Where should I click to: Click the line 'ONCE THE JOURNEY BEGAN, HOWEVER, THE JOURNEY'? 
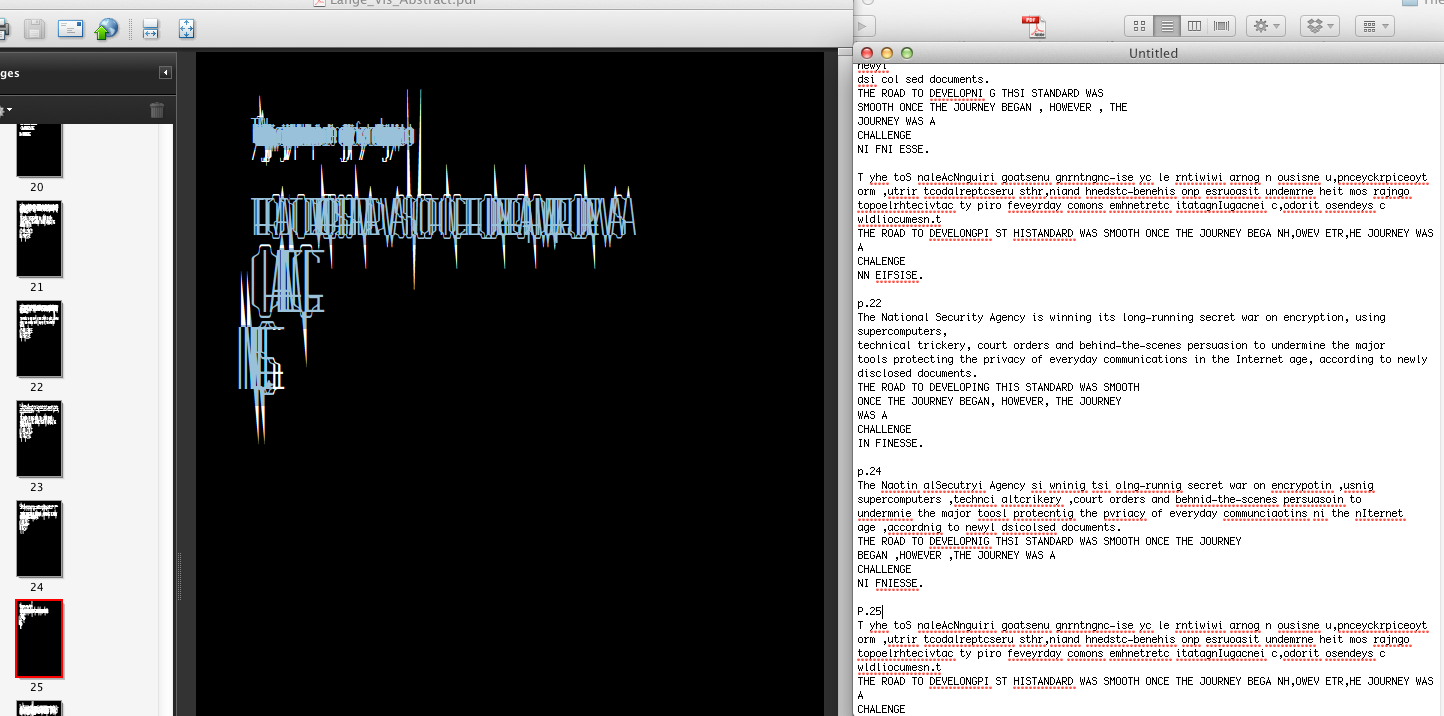[x=989, y=401]
